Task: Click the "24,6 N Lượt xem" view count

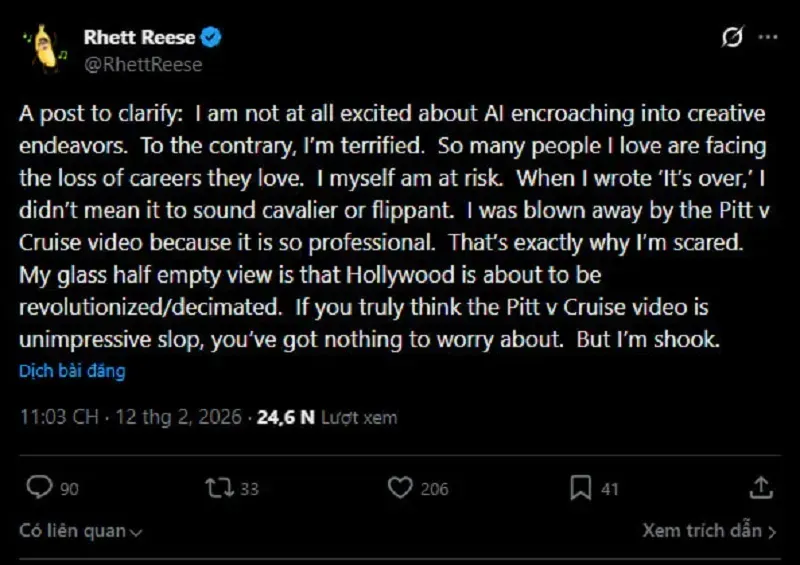Action: coord(326,417)
